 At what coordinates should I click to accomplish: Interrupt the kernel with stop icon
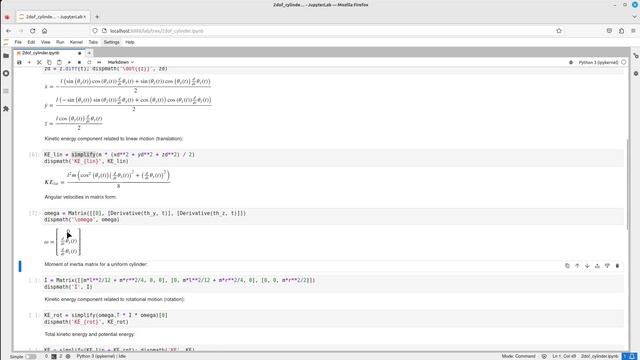[79, 62]
